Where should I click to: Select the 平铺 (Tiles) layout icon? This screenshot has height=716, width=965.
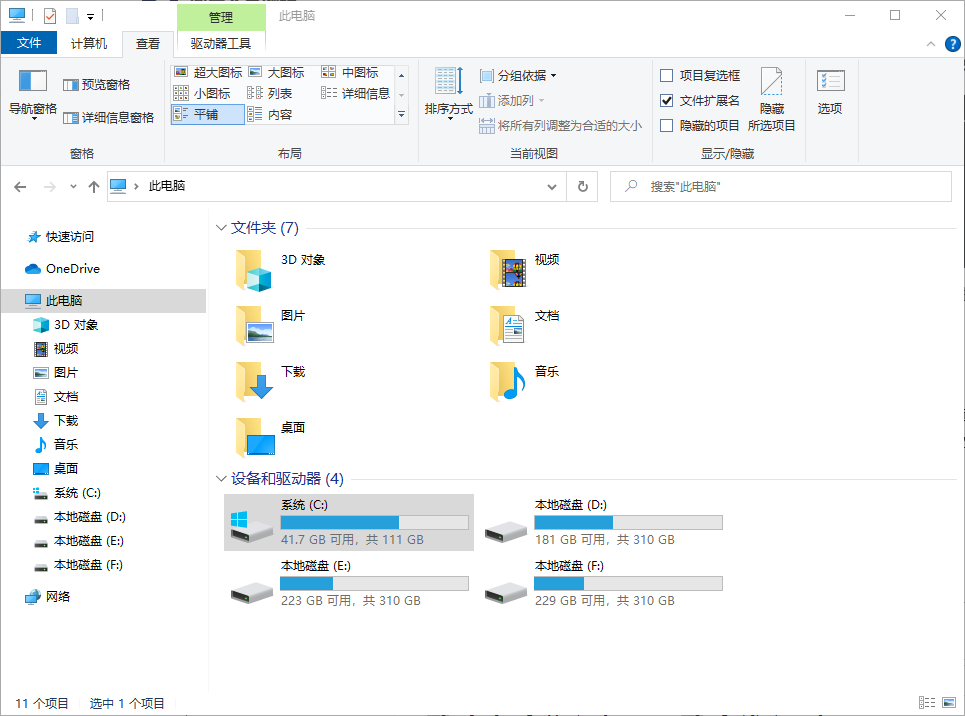206,114
